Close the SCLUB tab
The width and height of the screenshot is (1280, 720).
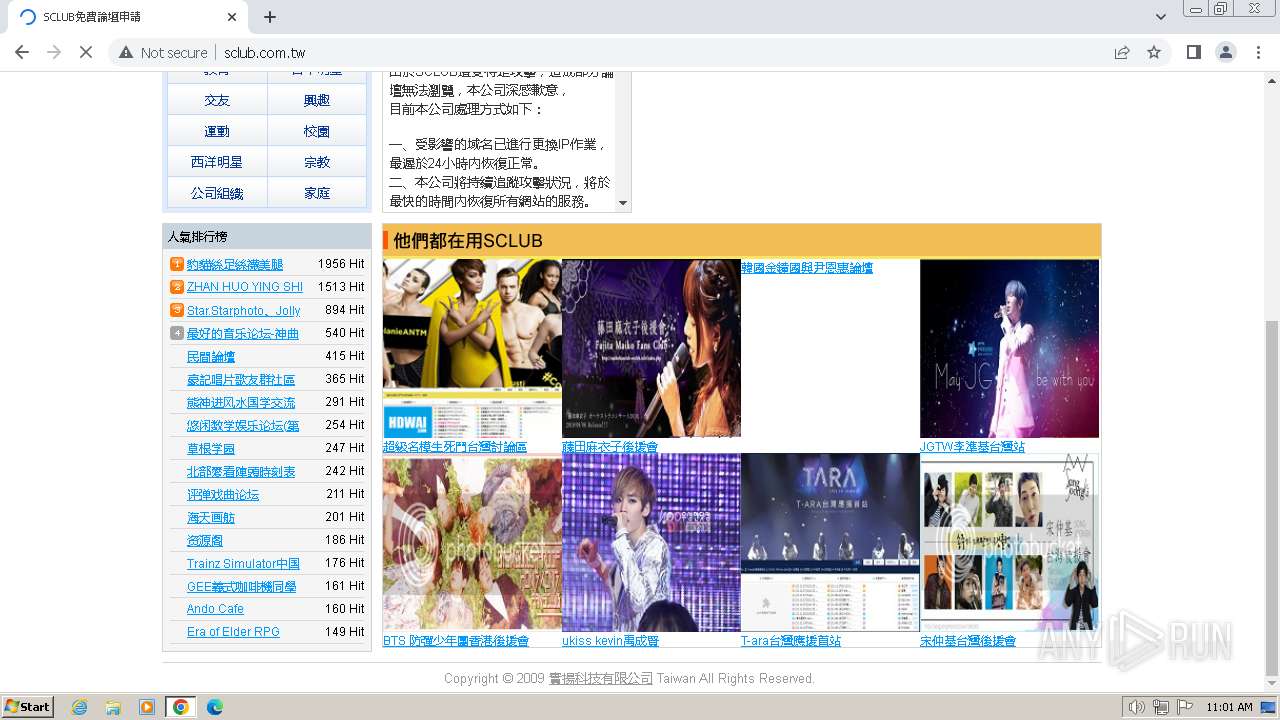(x=232, y=17)
